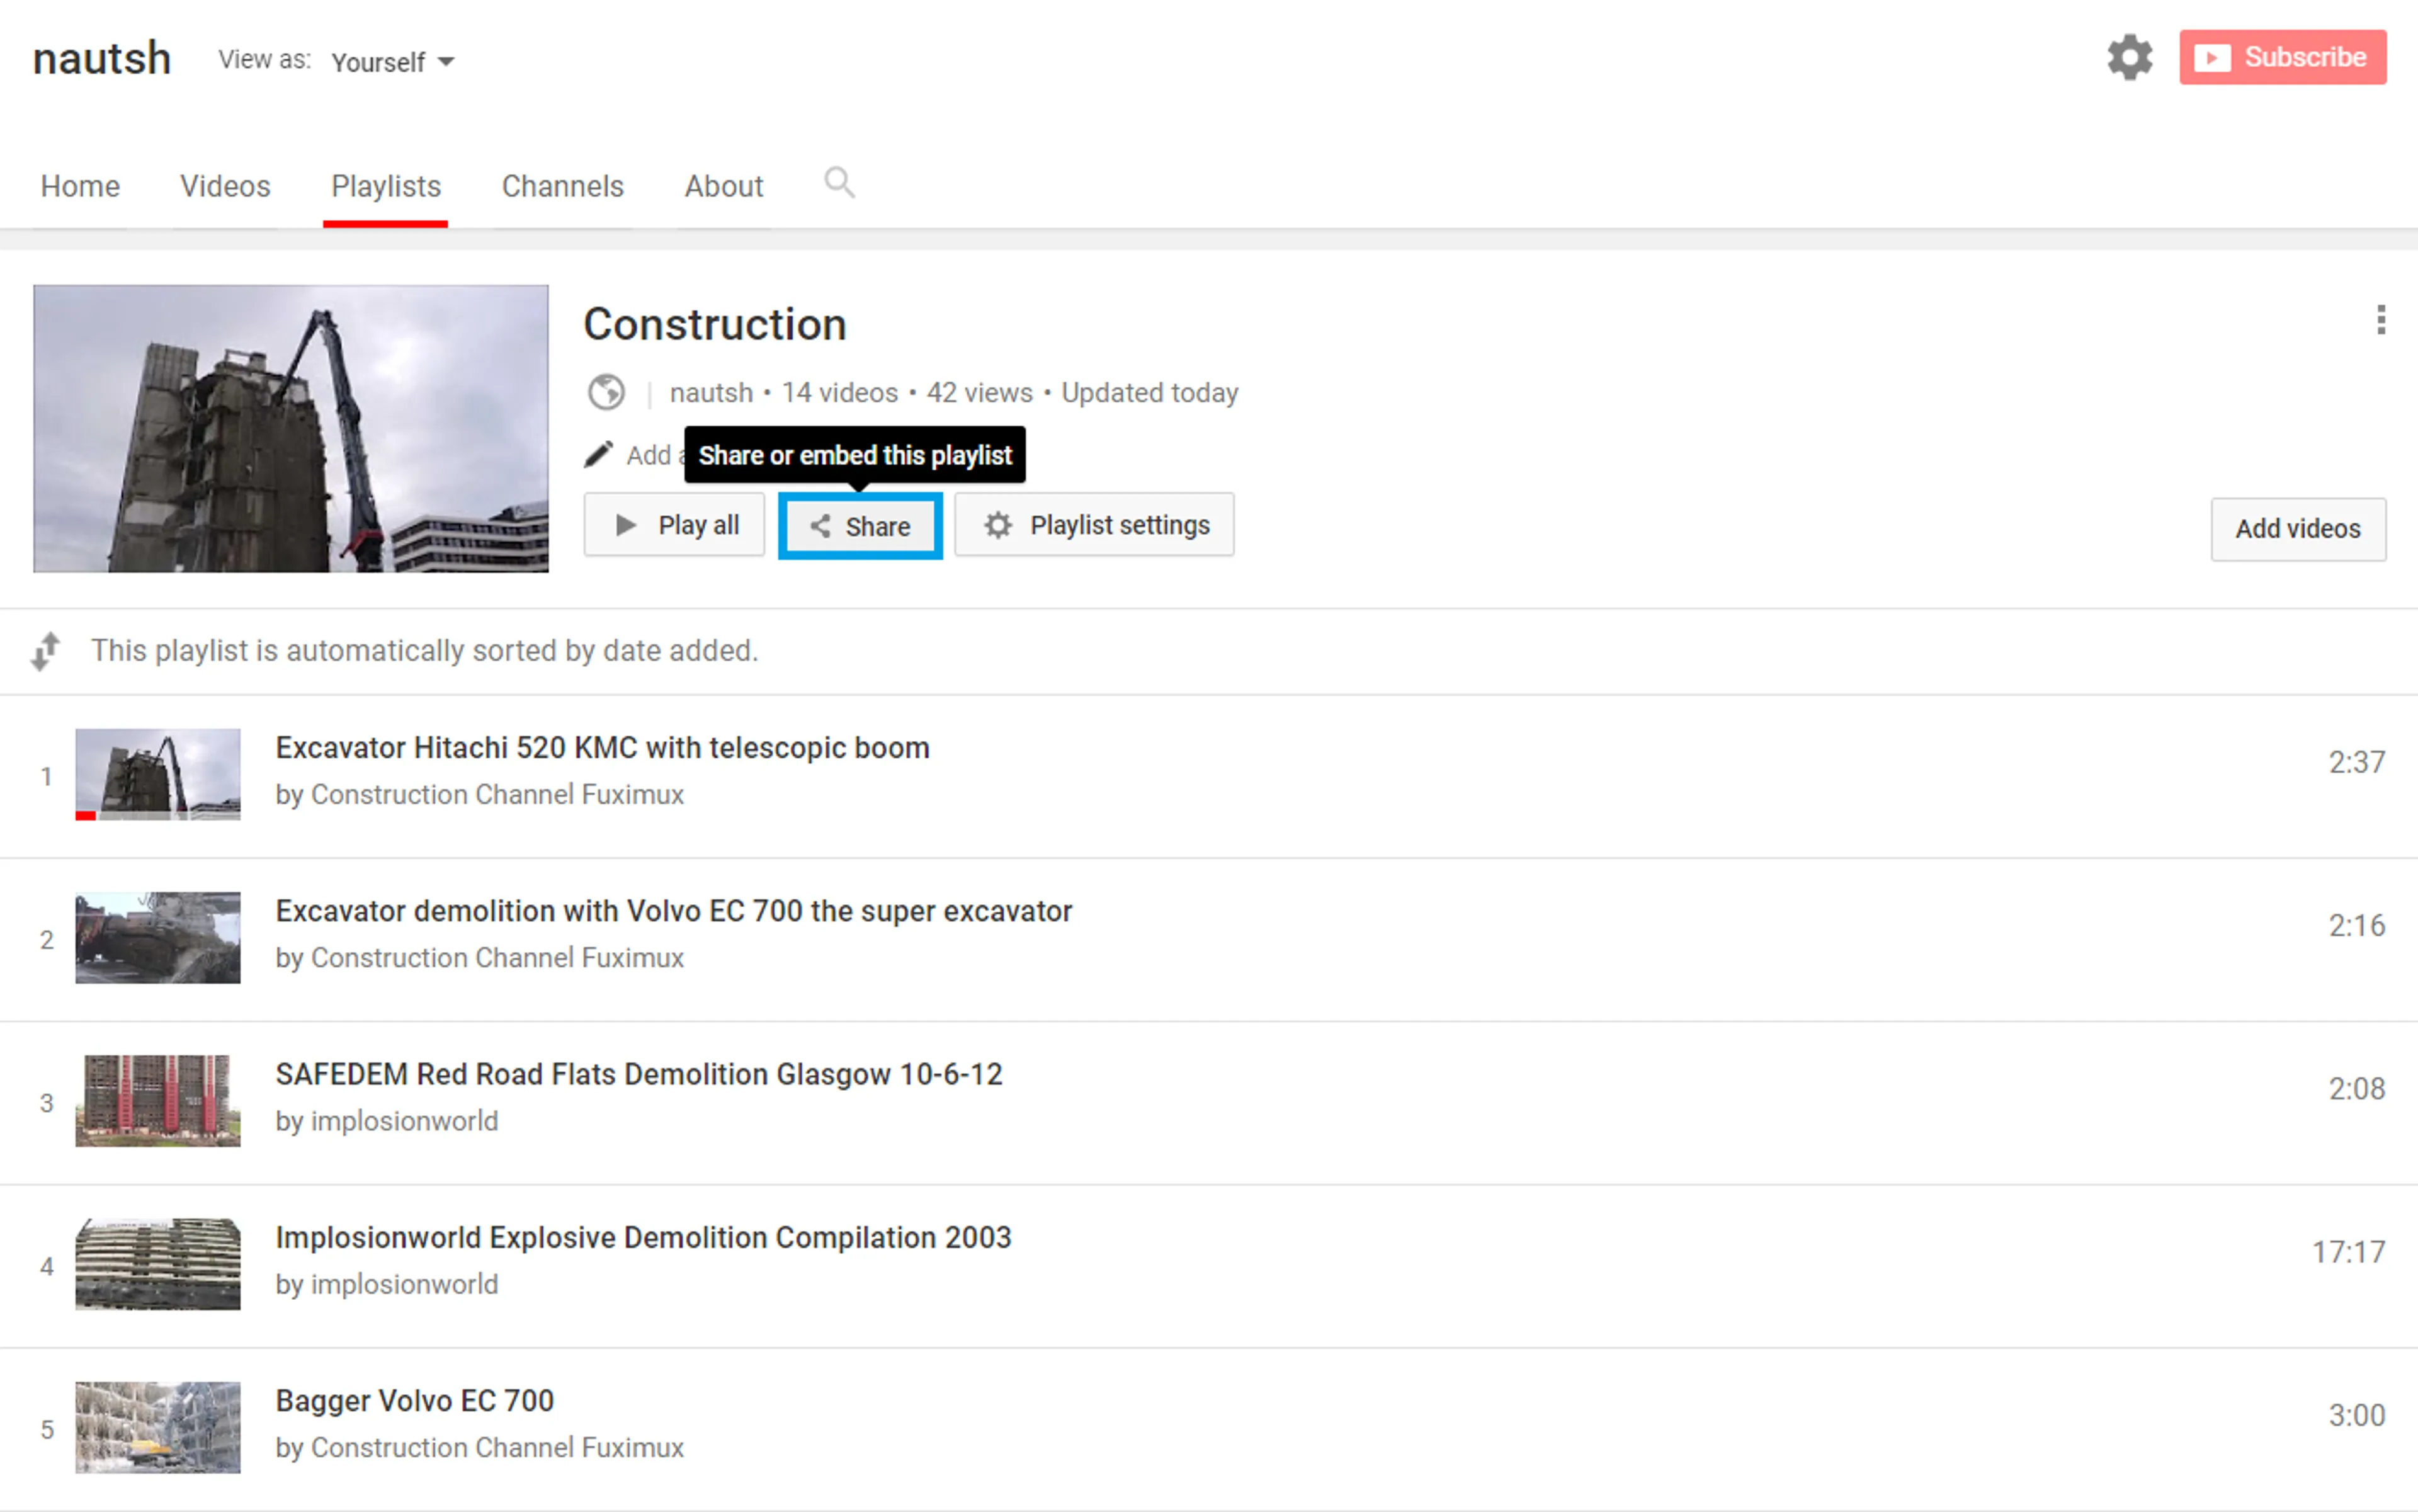
Task: Click the Share playlist button
Action: pyautogui.click(x=860, y=526)
